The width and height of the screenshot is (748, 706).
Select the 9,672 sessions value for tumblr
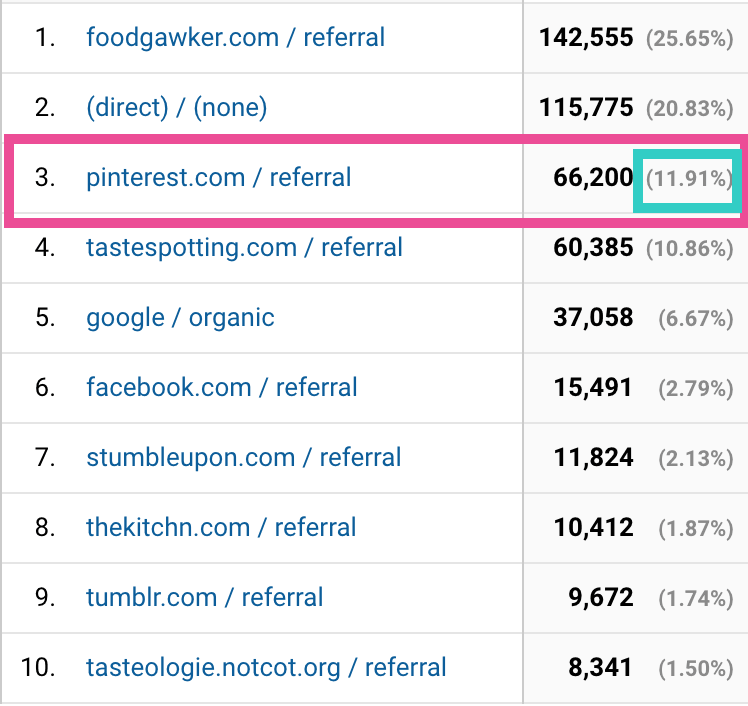tap(601, 597)
